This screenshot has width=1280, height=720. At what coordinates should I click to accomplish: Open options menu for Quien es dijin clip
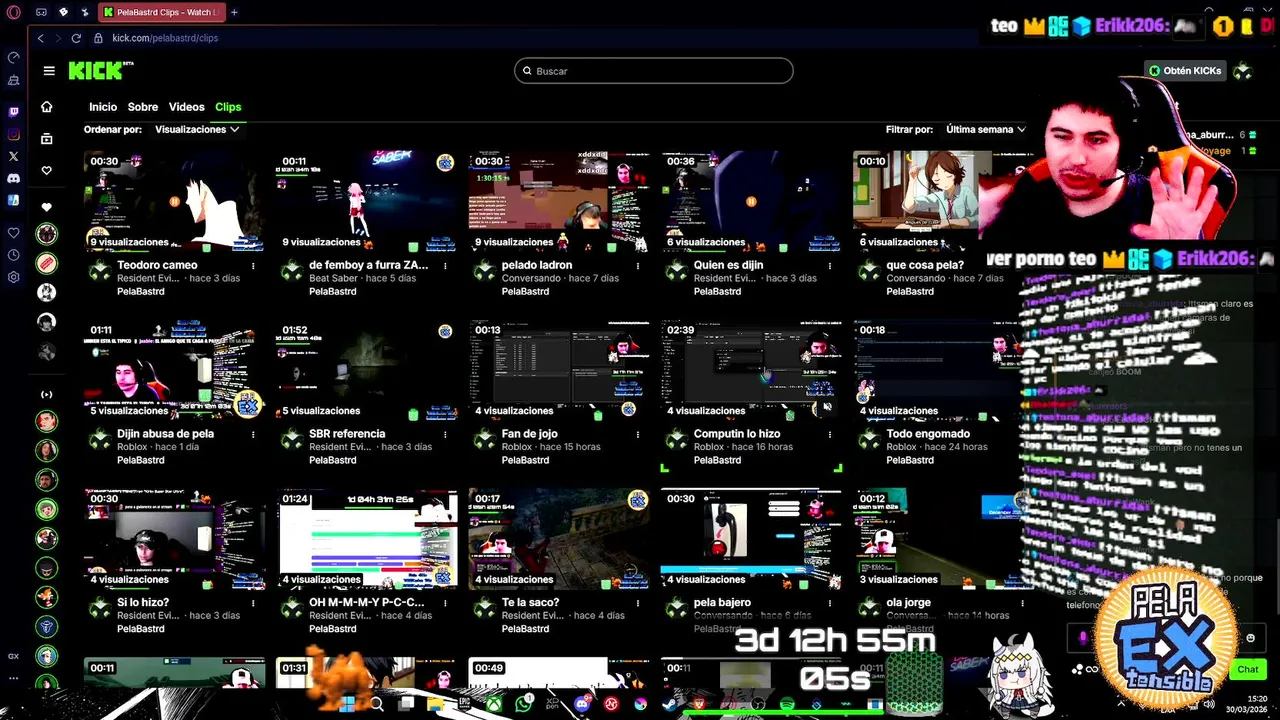click(x=830, y=266)
